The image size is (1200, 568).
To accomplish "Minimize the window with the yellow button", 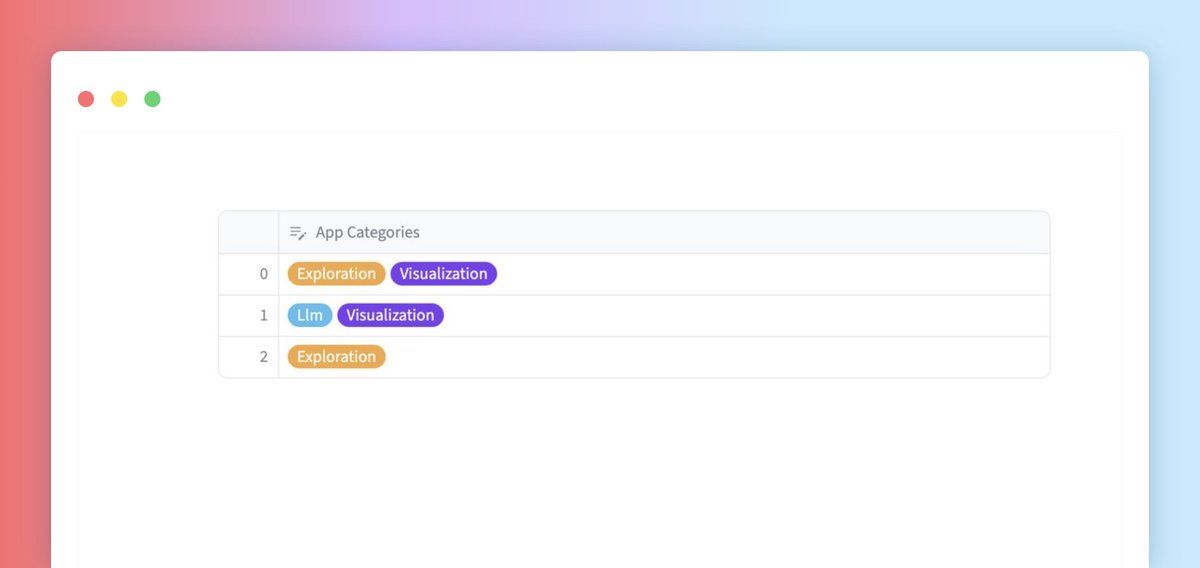I will pos(119,99).
